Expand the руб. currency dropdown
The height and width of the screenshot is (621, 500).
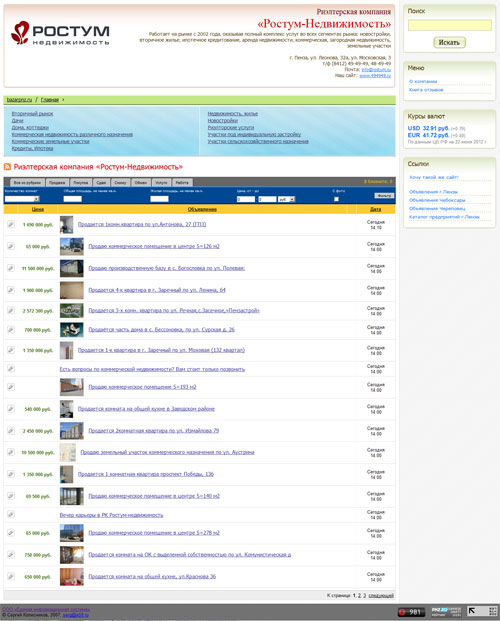[286, 199]
